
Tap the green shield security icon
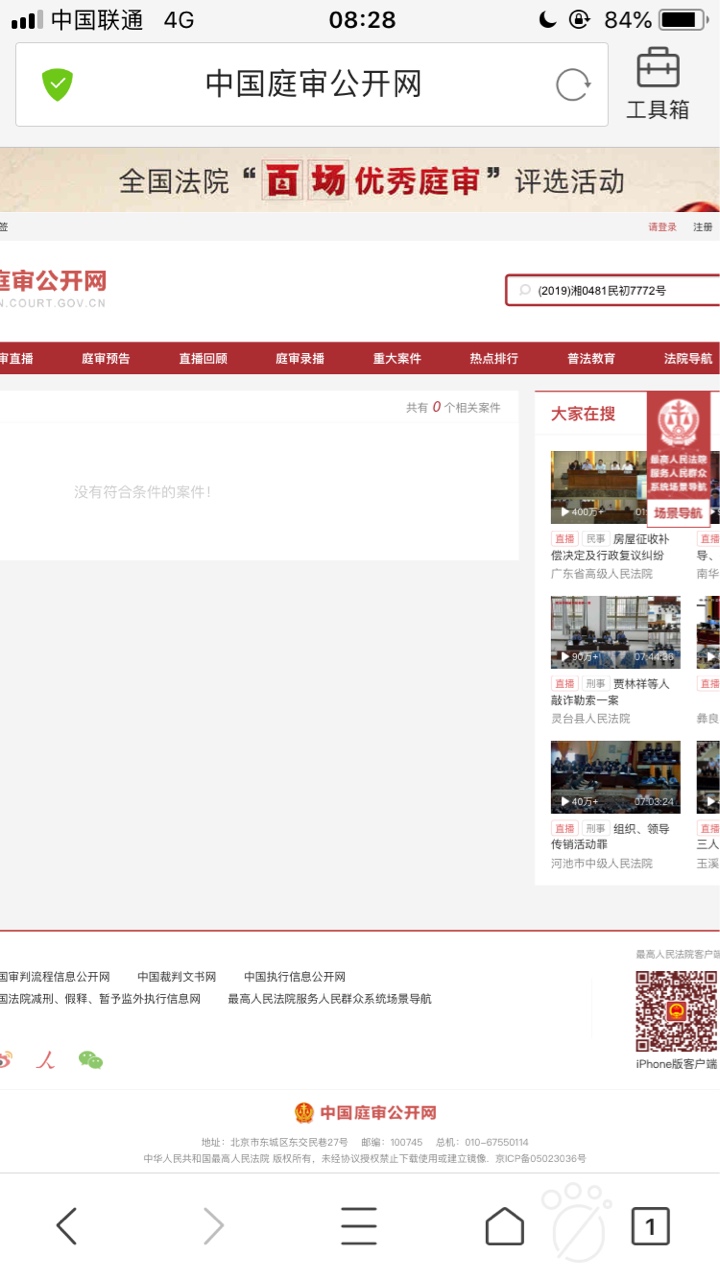point(57,85)
